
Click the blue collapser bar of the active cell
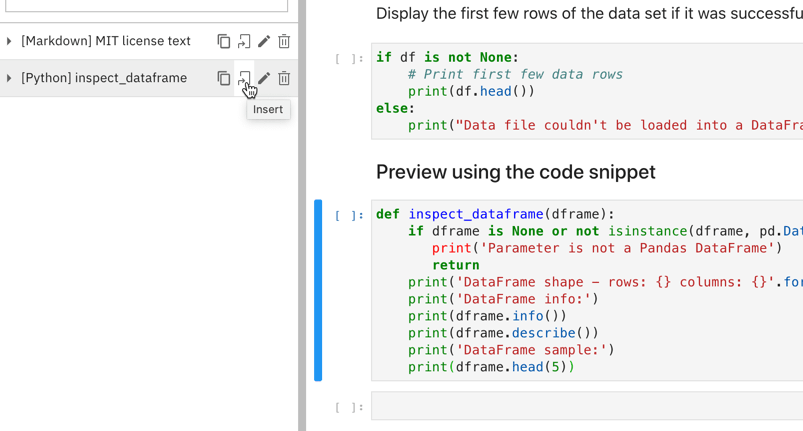pos(318,290)
